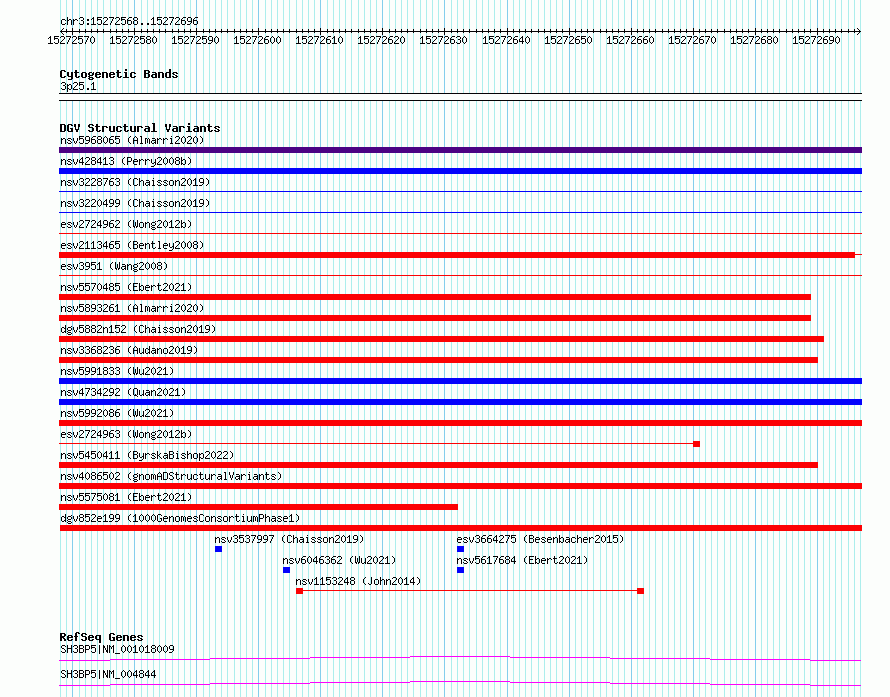This screenshot has width=890, height=697.
Task: Click the nsv5968065 (Almarri2020) variant label
Action: [132, 140]
